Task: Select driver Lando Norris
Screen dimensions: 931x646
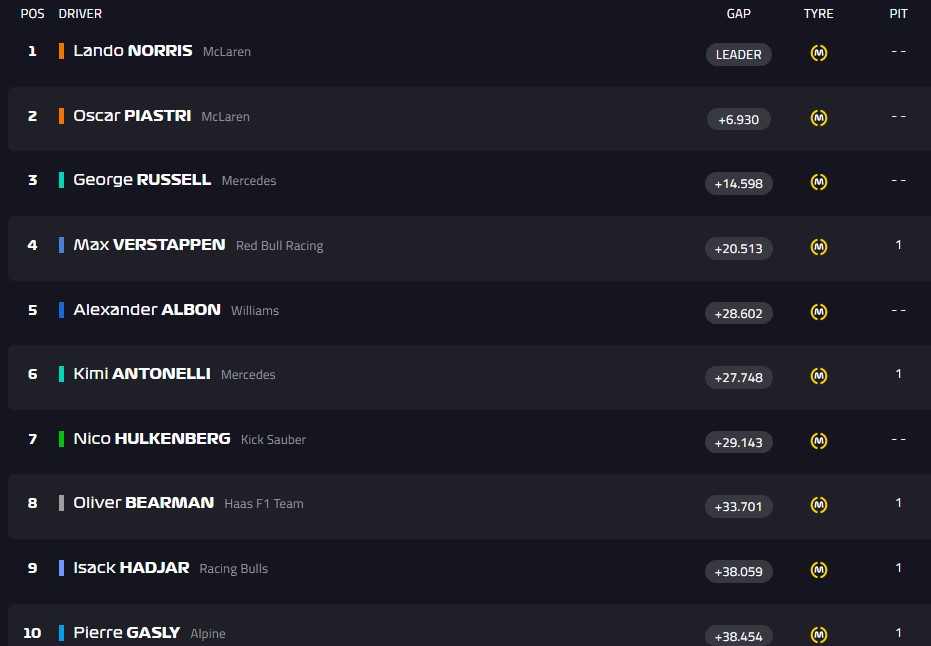Action: [132, 51]
